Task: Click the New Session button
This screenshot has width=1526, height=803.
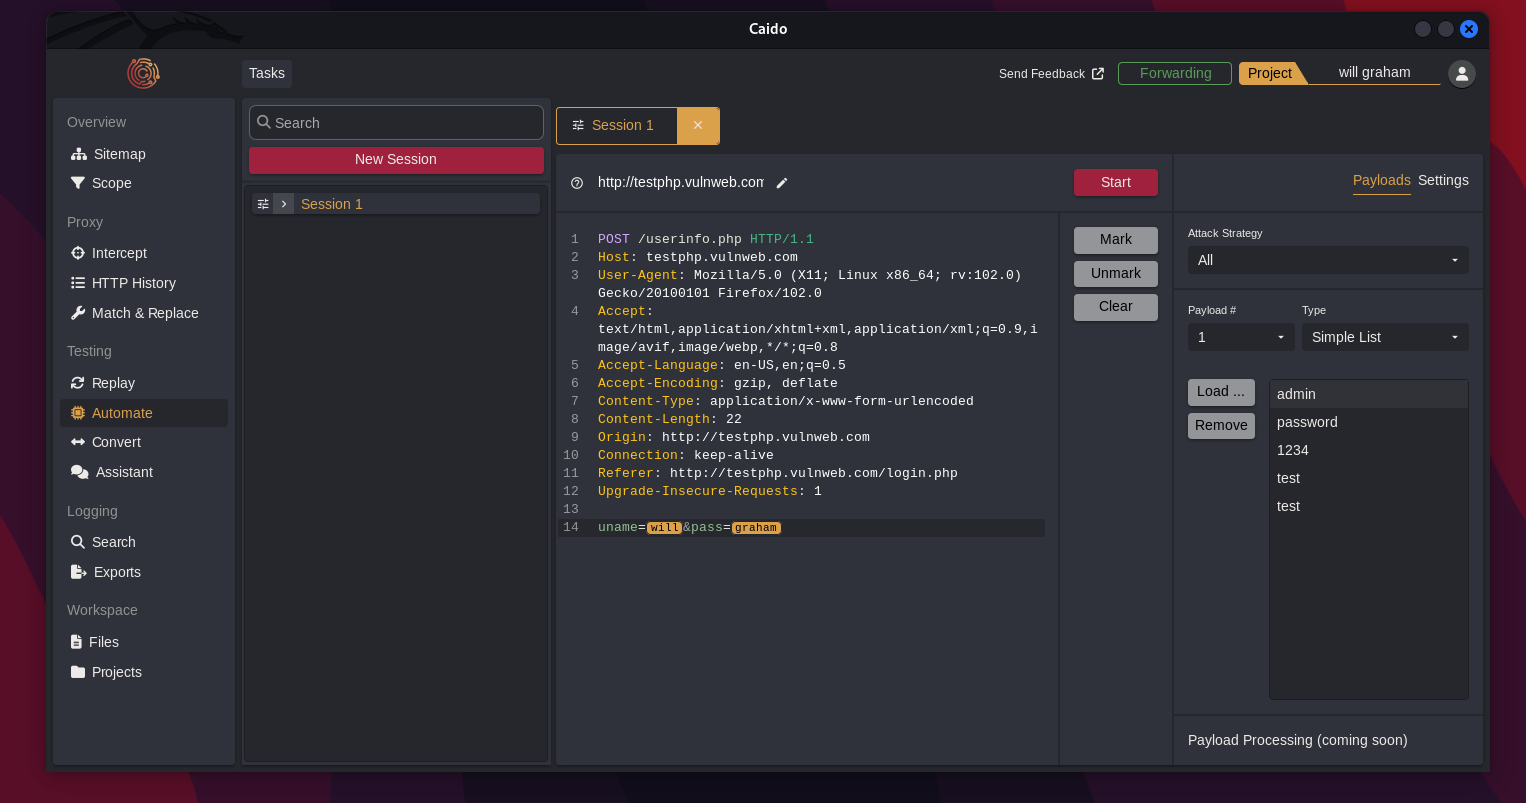Action: pos(396,160)
